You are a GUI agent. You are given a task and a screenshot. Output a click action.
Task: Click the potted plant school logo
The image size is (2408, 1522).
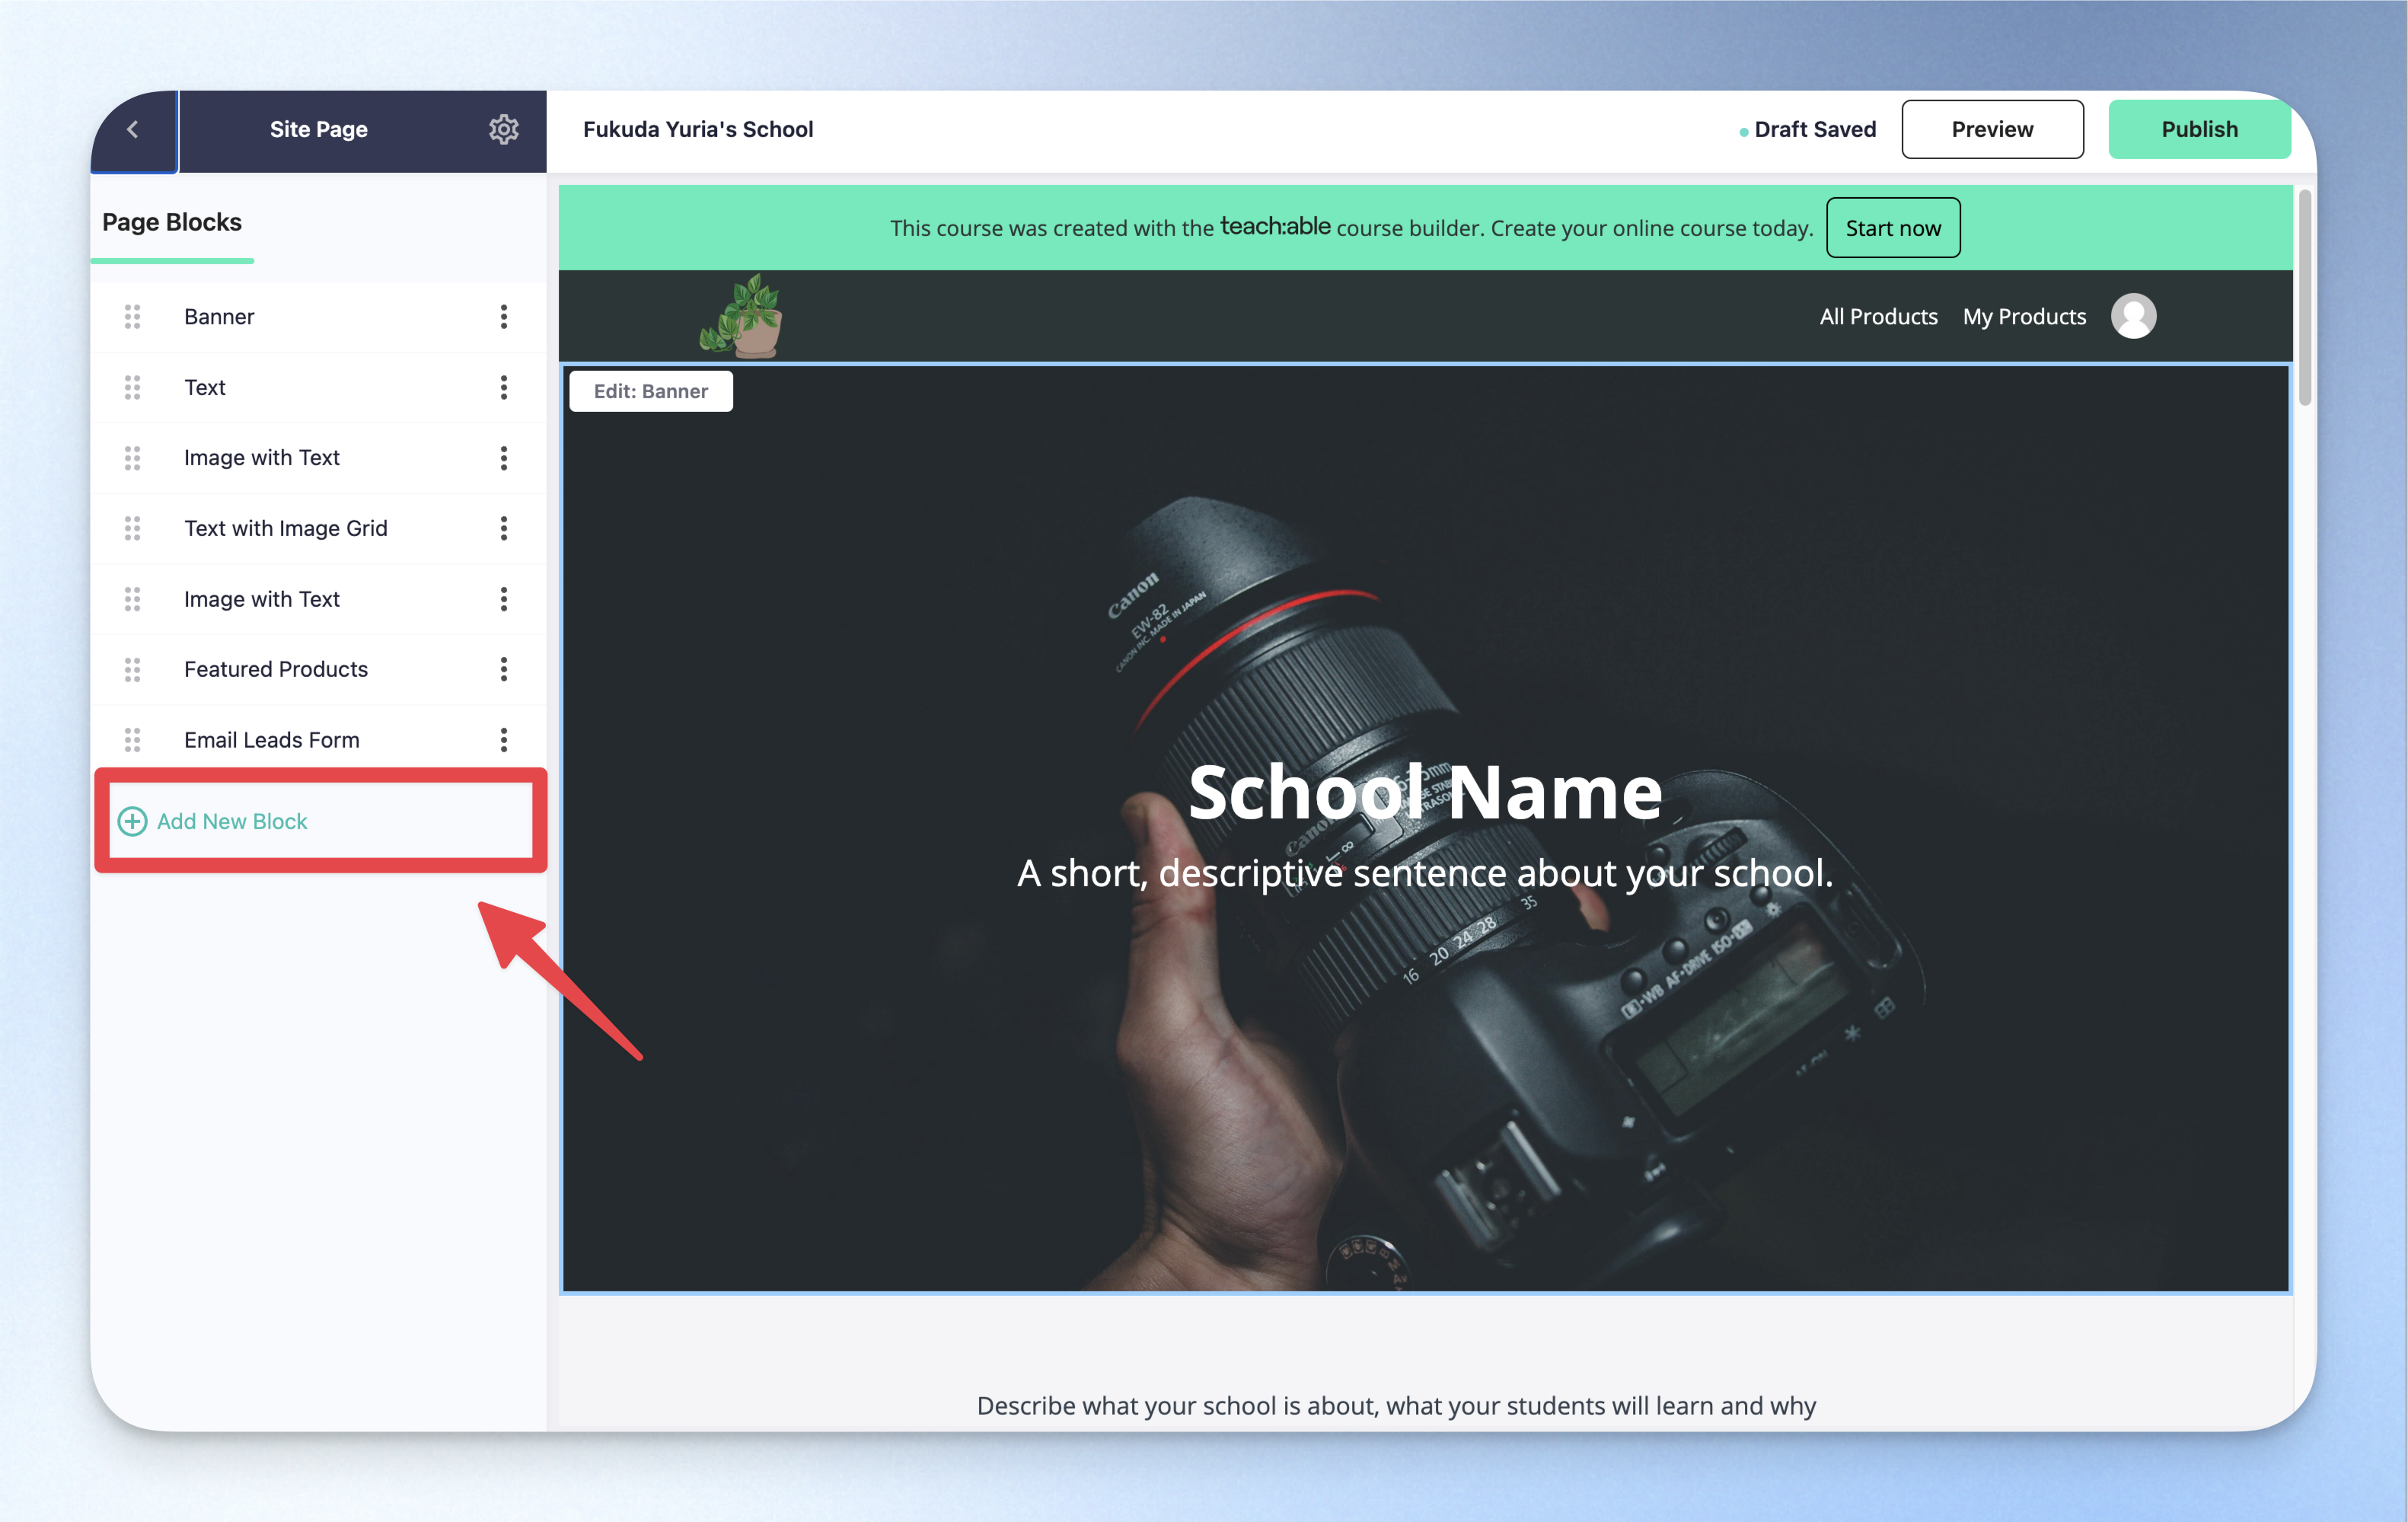click(741, 316)
